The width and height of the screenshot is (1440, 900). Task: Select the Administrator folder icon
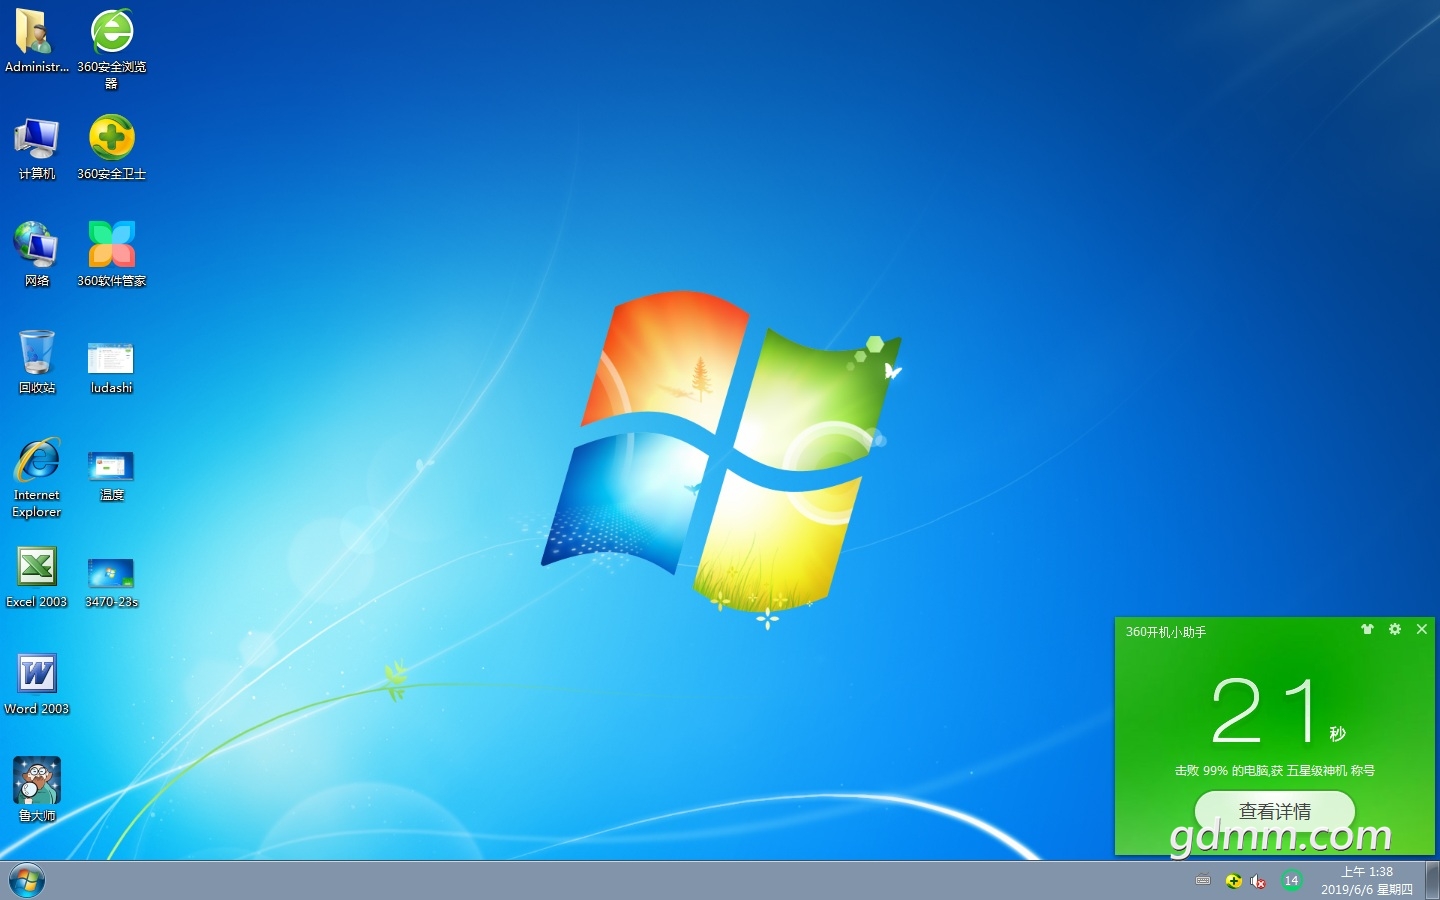[x=37, y=33]
